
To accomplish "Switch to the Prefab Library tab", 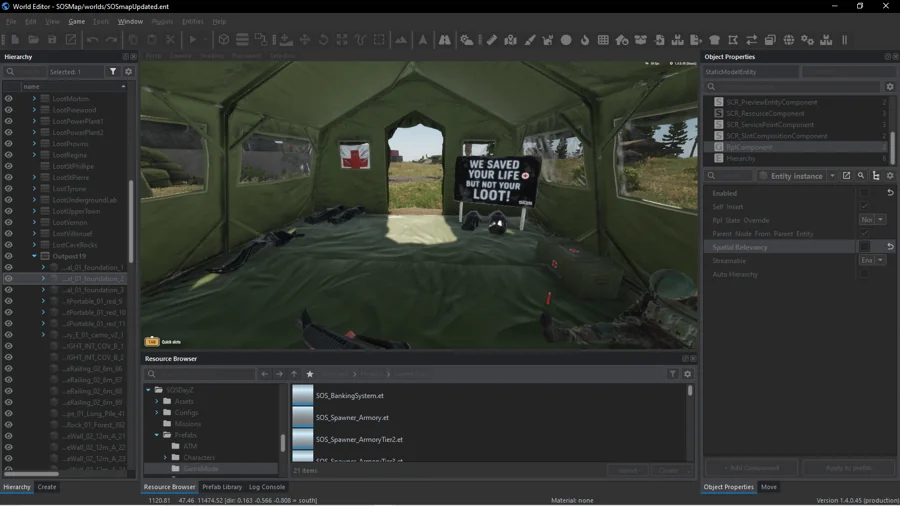I will (222, 486).
